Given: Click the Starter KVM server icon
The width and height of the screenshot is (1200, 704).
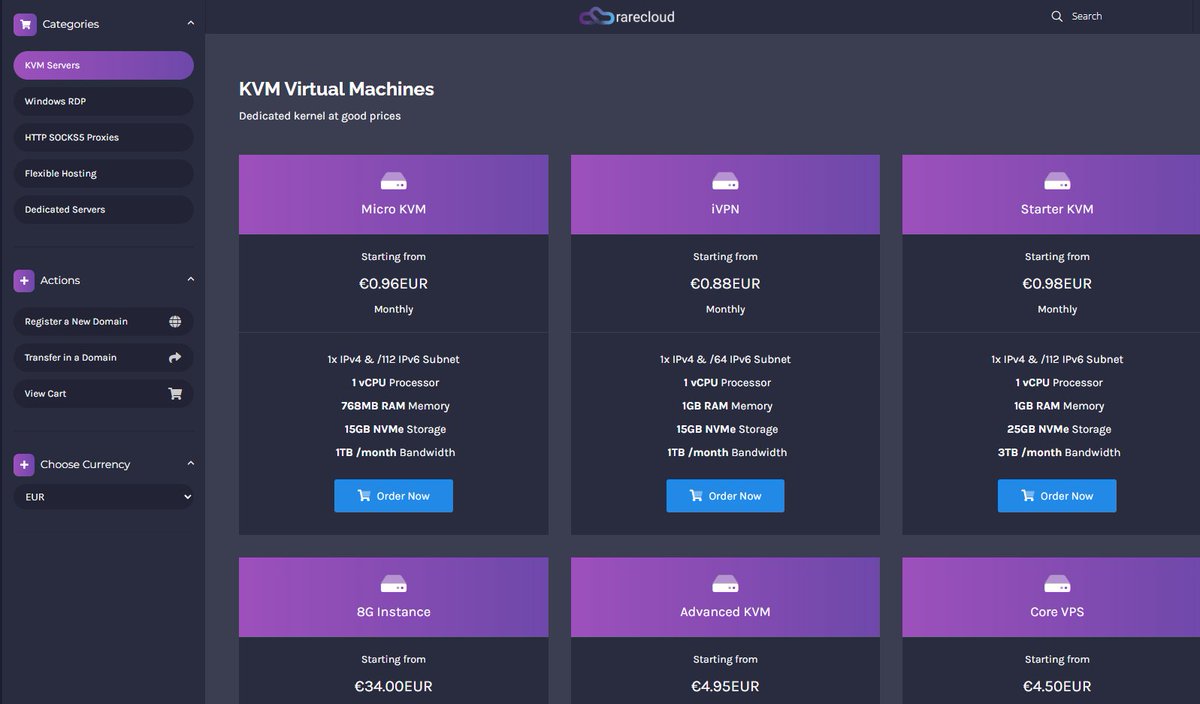Looking at the screenshot, I should pyautogui.click(x=1057, y=182).
